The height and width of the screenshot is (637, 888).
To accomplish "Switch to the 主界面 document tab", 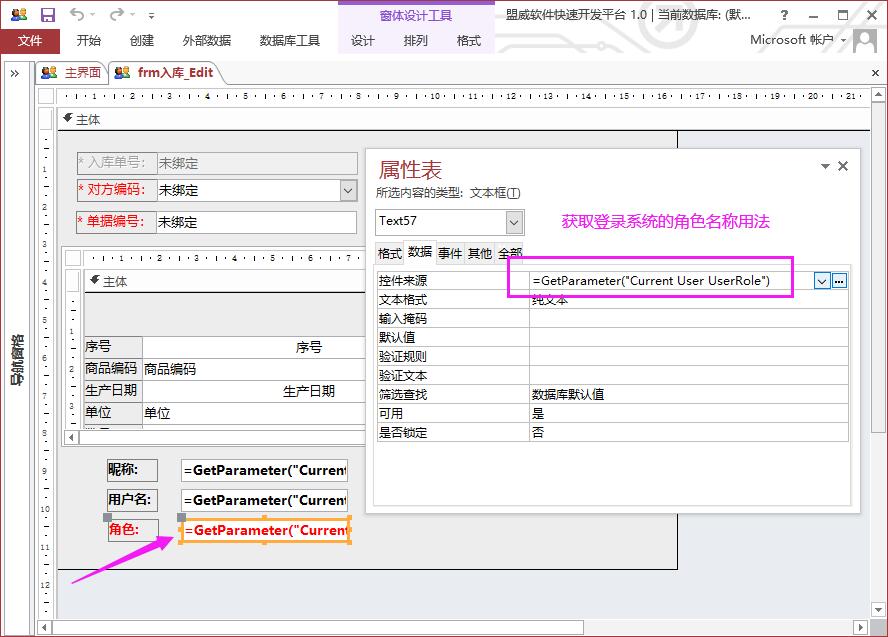I will tap(72, 72).
